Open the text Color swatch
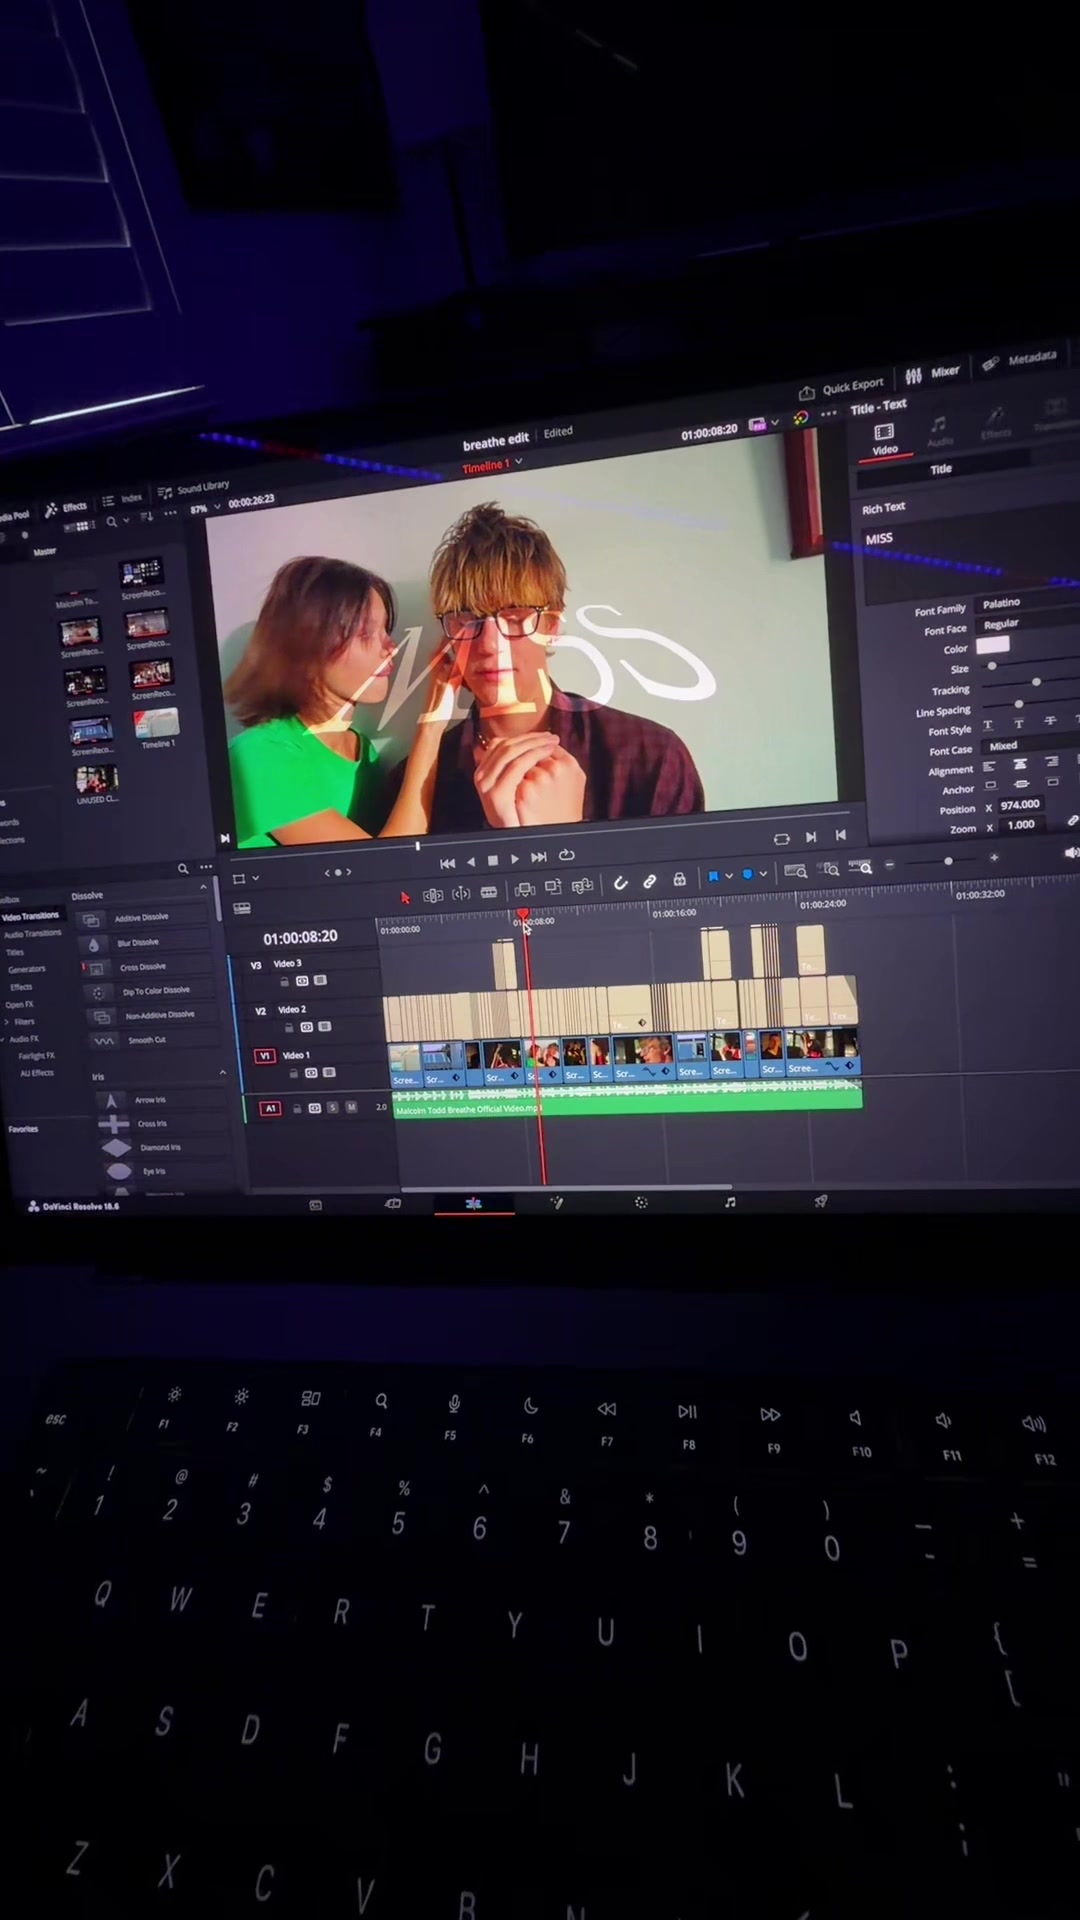 point(993,645)
